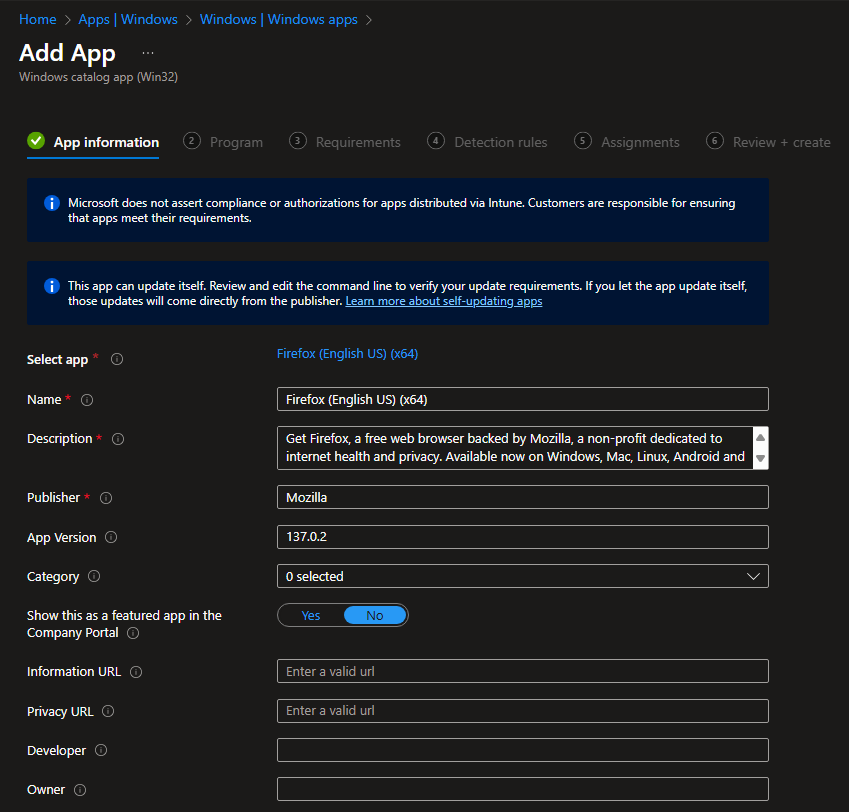Viewport: 849px width, 812px height.
Task: Click the Information URL info icon
Action: click(x=136, y=672)
